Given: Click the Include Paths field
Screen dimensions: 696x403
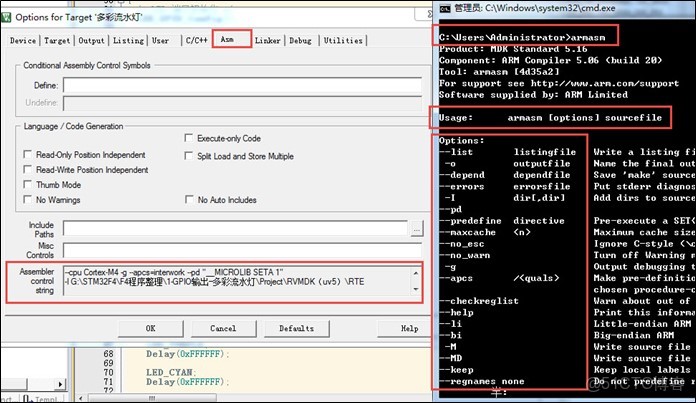Looking at the screenshot, I should (x=235, y=229).
